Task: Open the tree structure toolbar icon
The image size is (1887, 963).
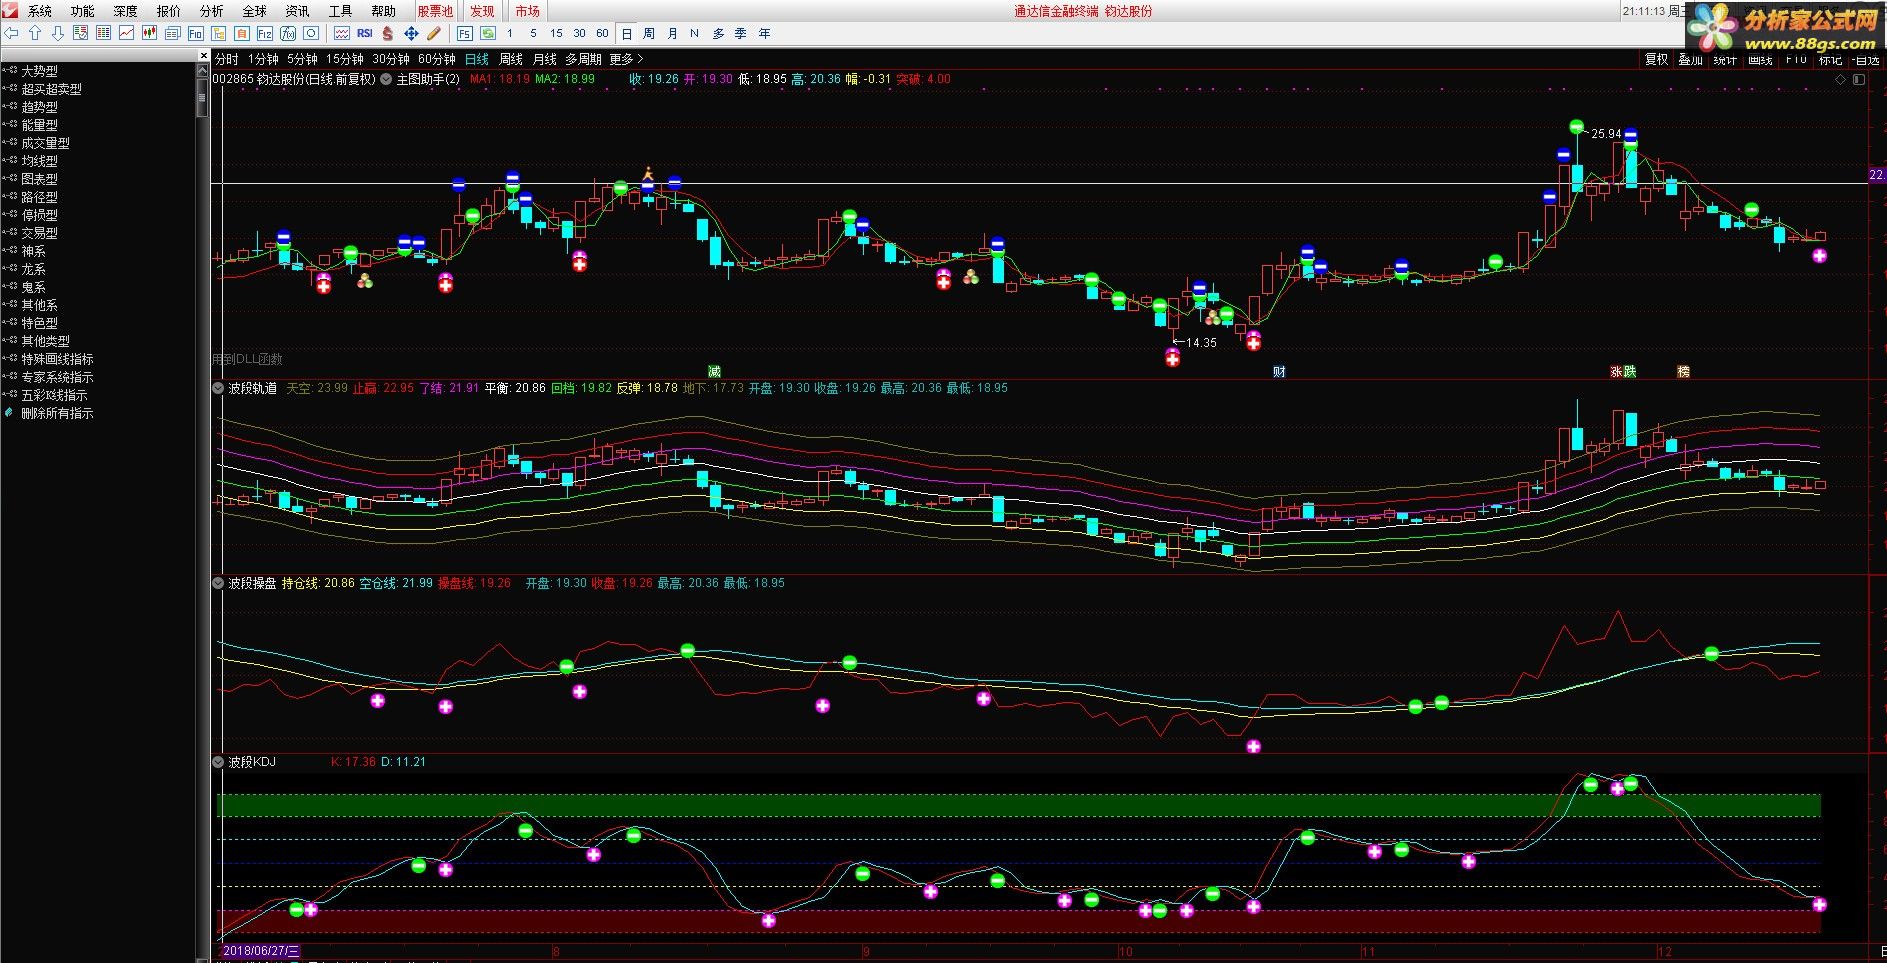Action: click(219, 33)
